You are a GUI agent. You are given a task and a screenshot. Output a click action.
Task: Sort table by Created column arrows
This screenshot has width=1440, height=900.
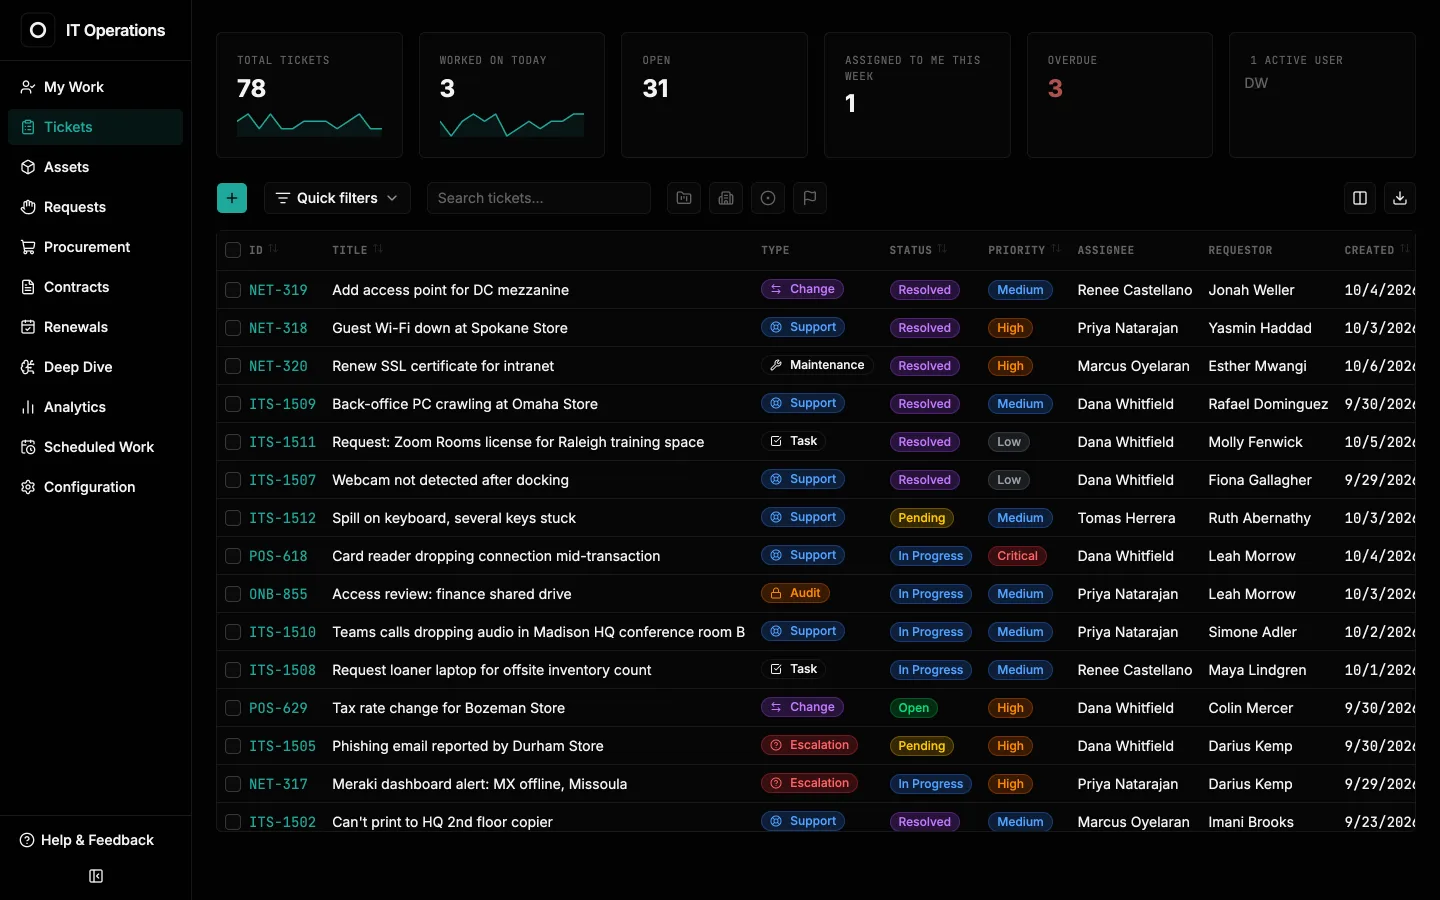(1404, 250)
